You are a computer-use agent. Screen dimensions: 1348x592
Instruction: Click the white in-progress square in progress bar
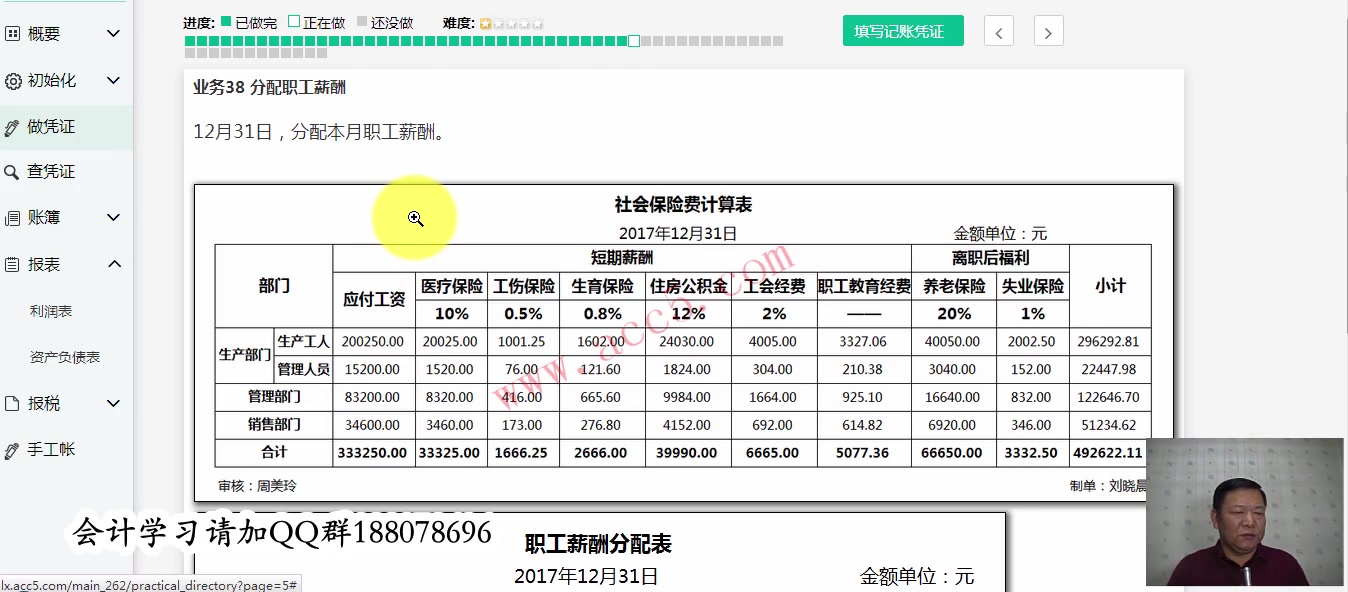[633, 41]
